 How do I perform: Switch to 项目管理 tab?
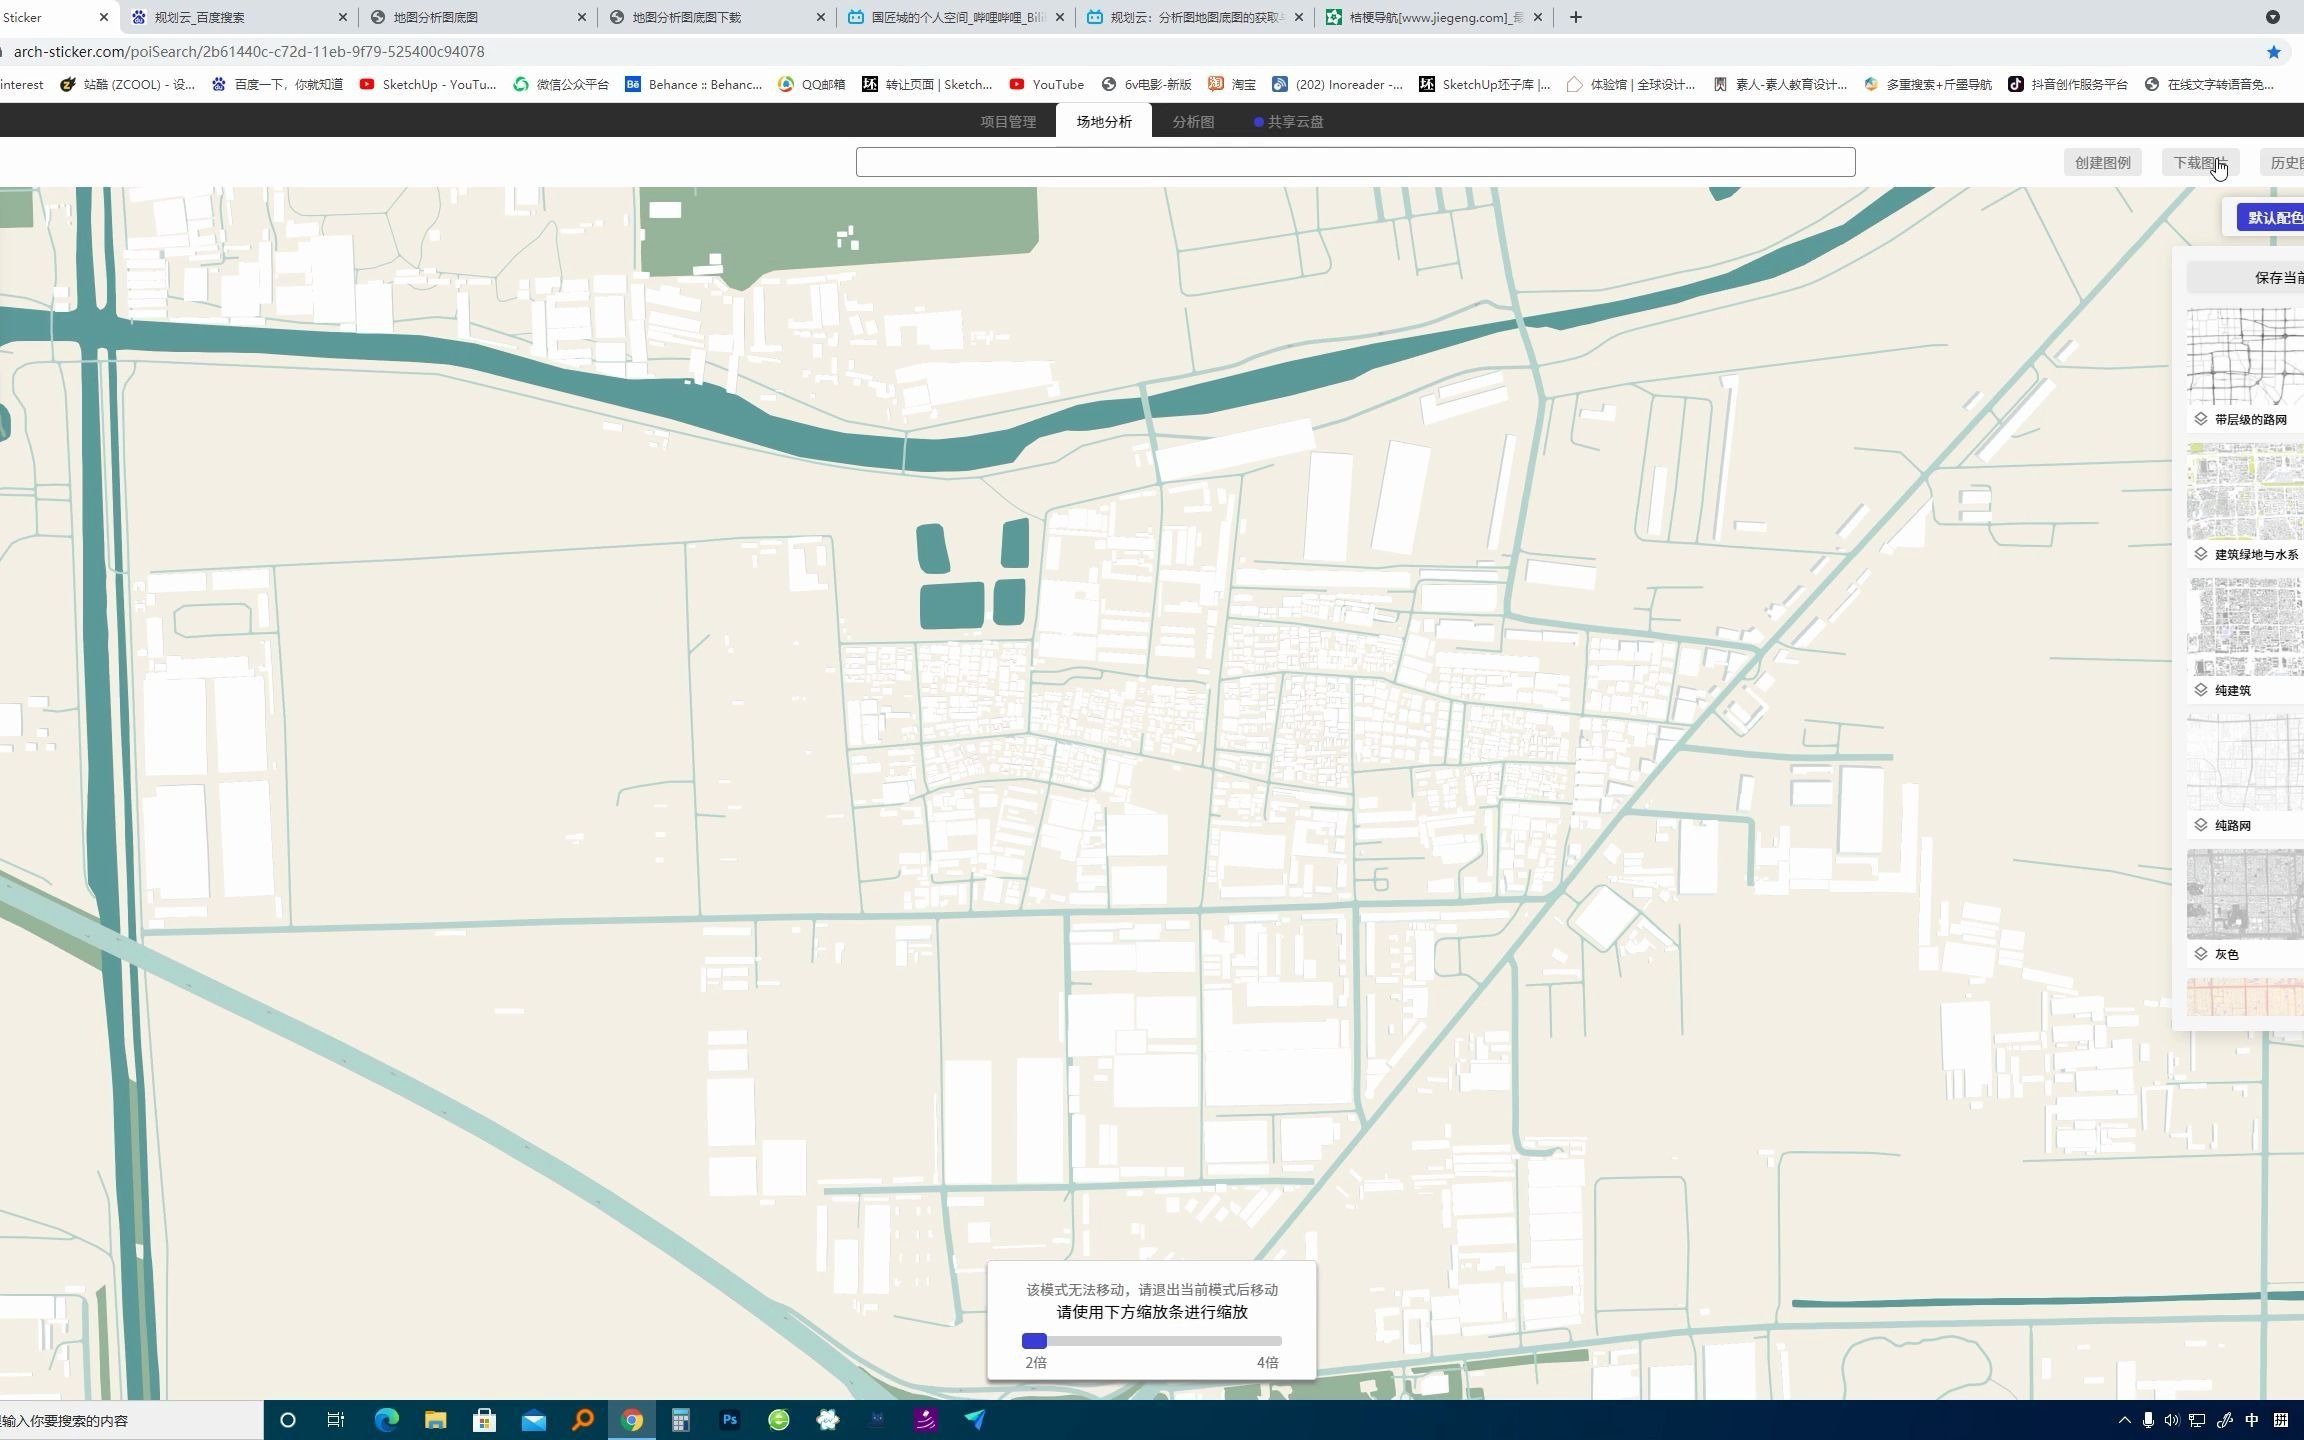click(x=1007, y=122)
